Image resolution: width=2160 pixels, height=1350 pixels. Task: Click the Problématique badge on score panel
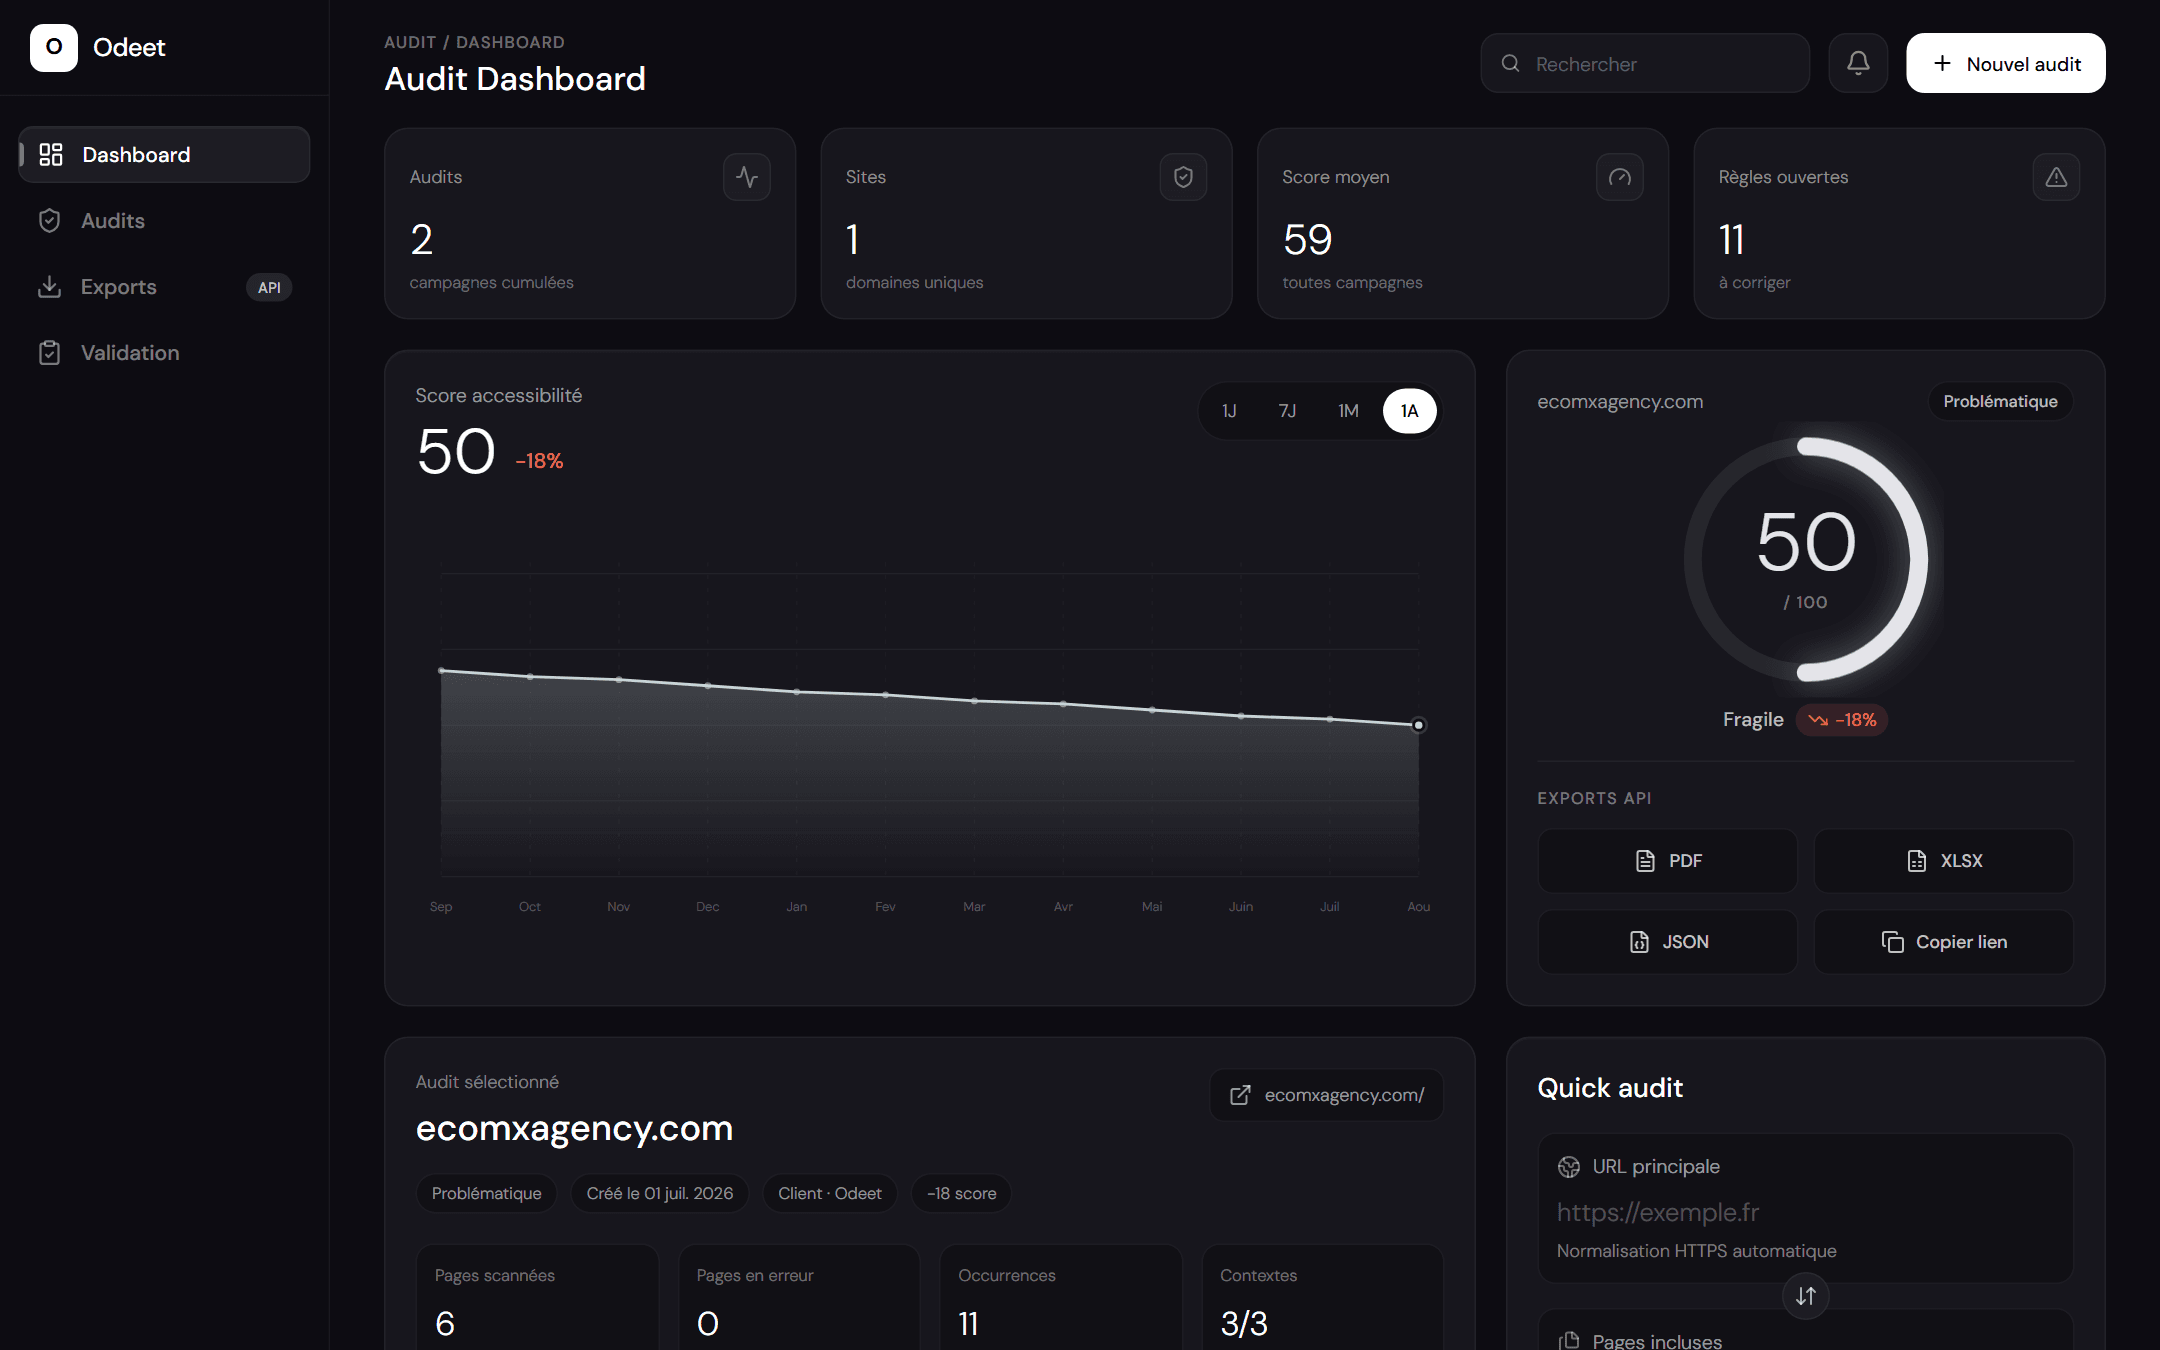point(2000,402)
